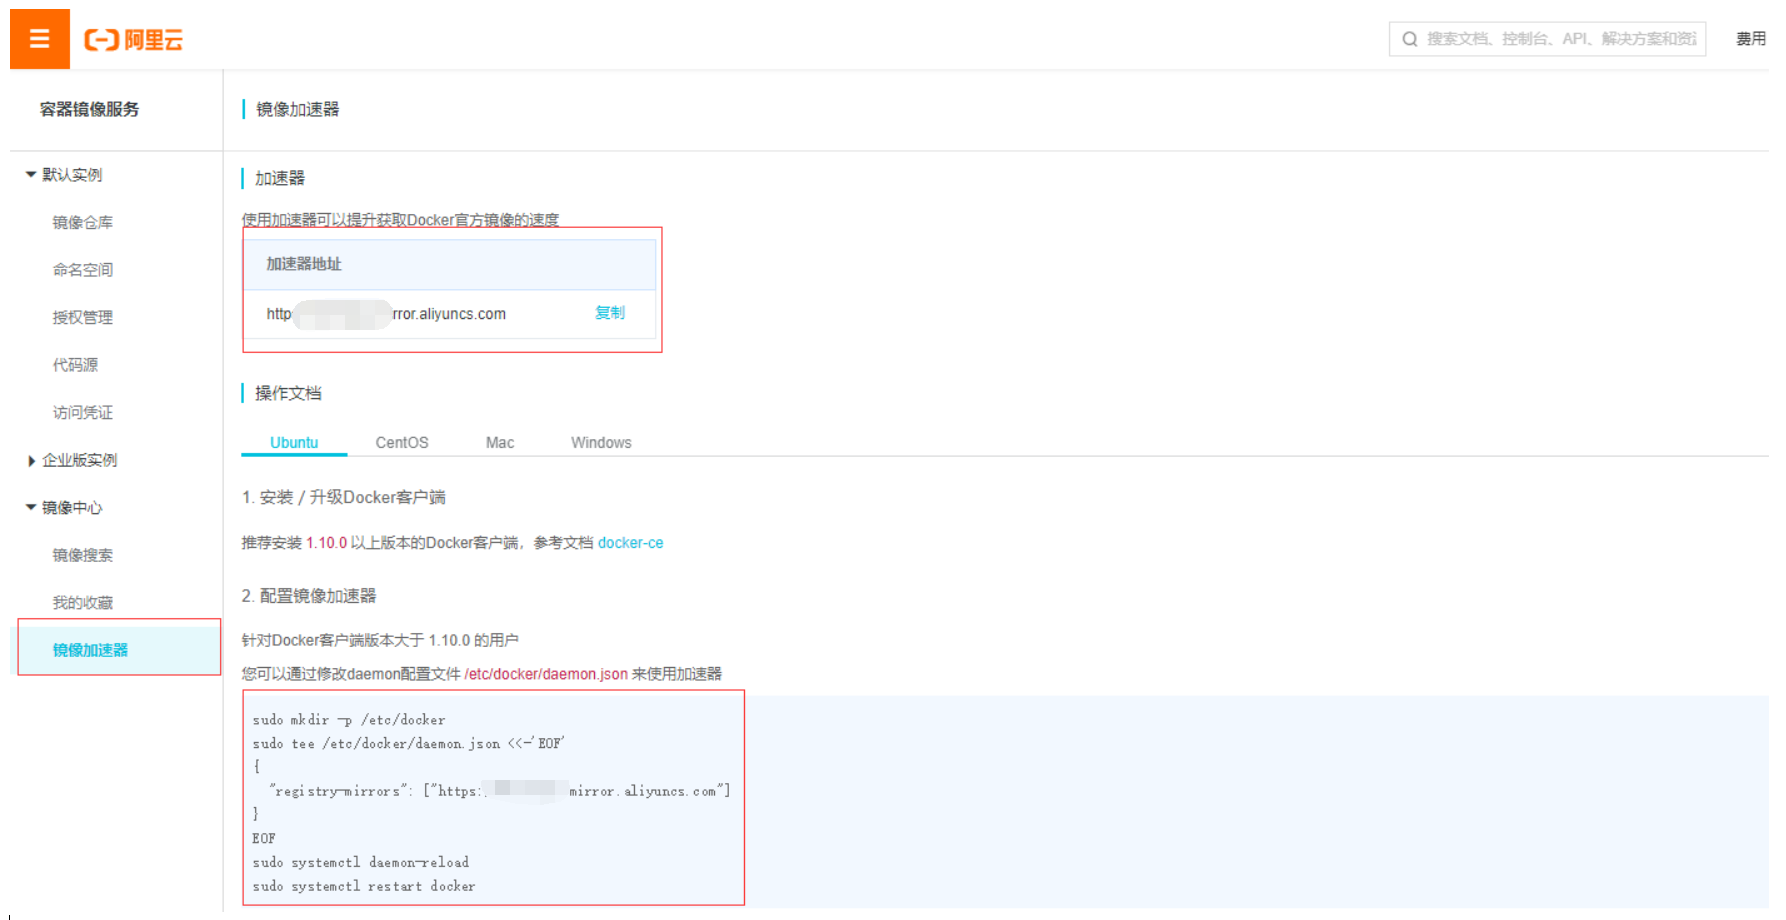Copy the accelerator address via 复制

click(x=610, y=313)
